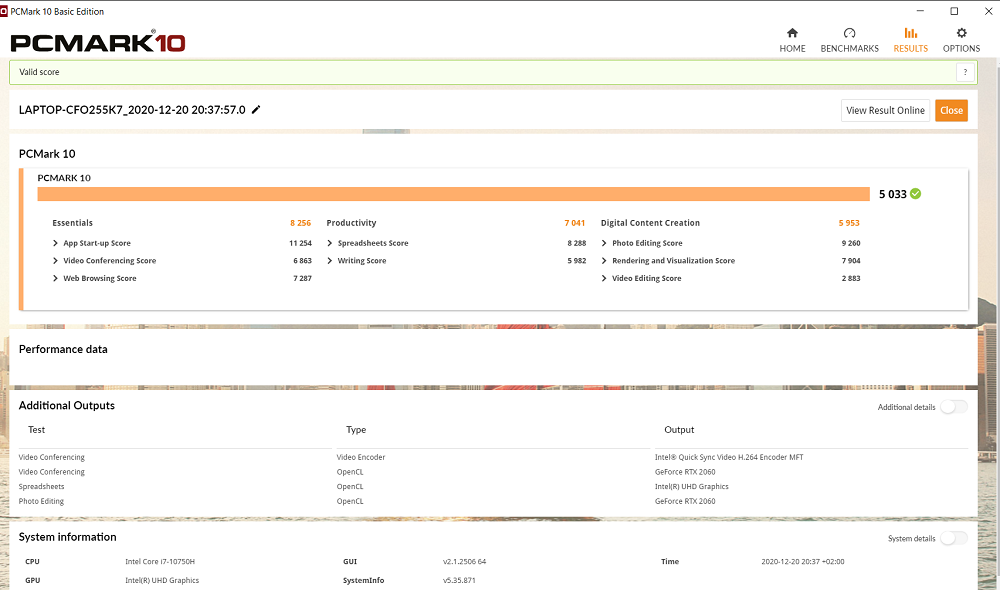Click the Productivity score 7 041
1000x590 pixels.
(x=575, y=223)
